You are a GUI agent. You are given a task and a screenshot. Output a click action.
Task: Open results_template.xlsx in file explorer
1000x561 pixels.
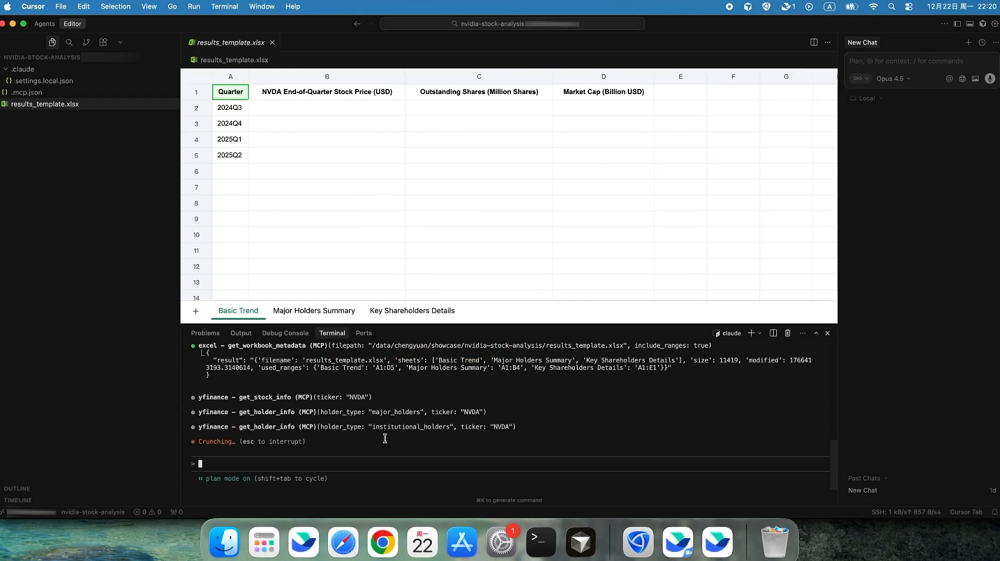click(x=44, y=104)
